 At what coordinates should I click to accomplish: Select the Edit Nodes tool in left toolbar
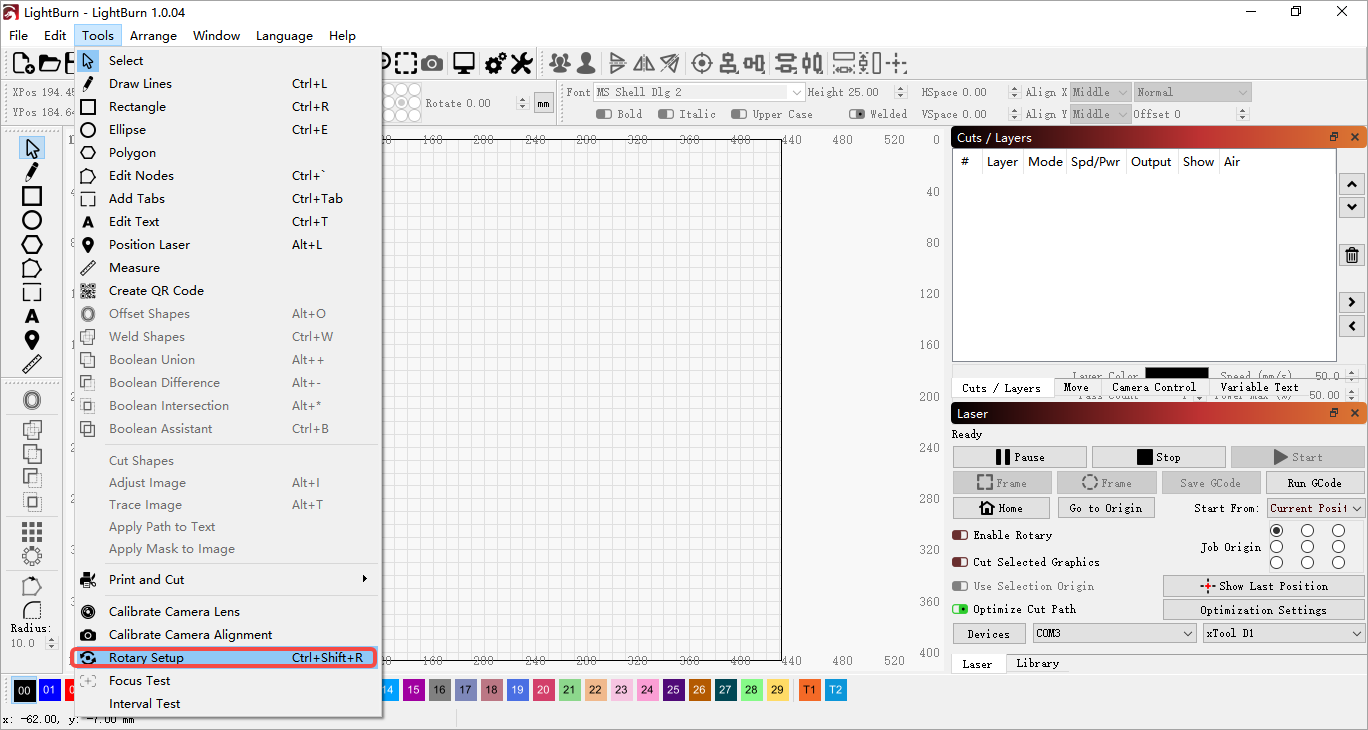click(32, 268)
